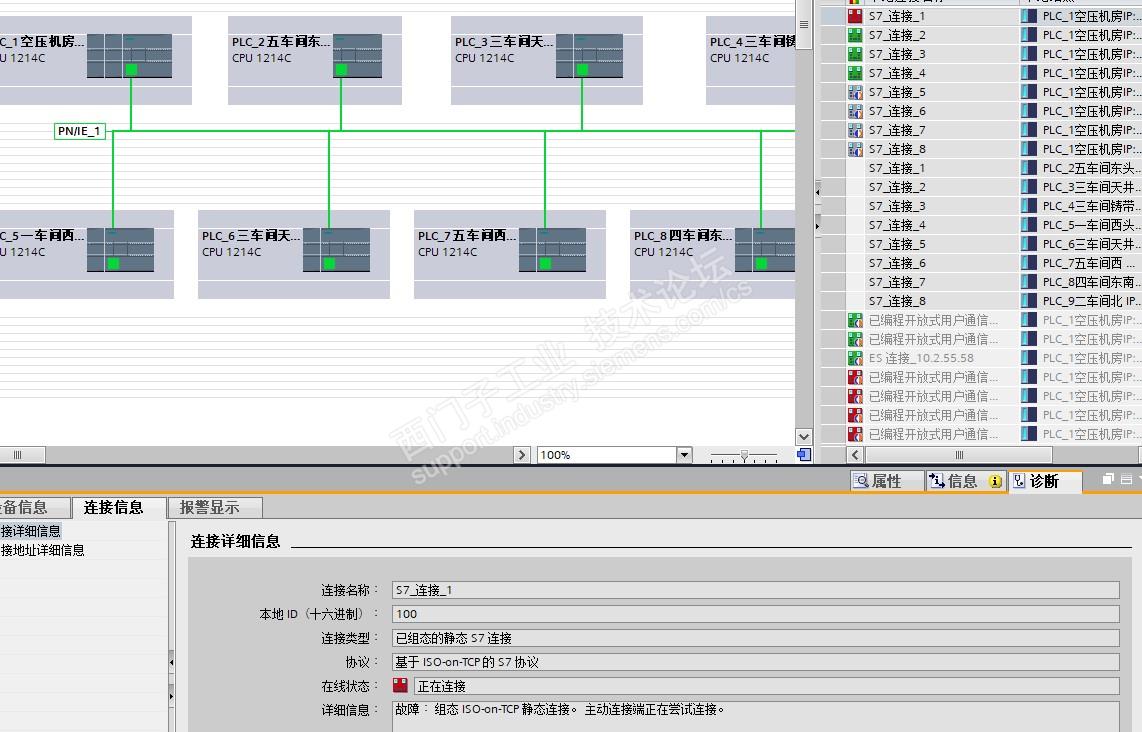1142x732 pixels.
Task: Click green Ethernet port on PLC_2五车间东 device
Action: point(341,70)
